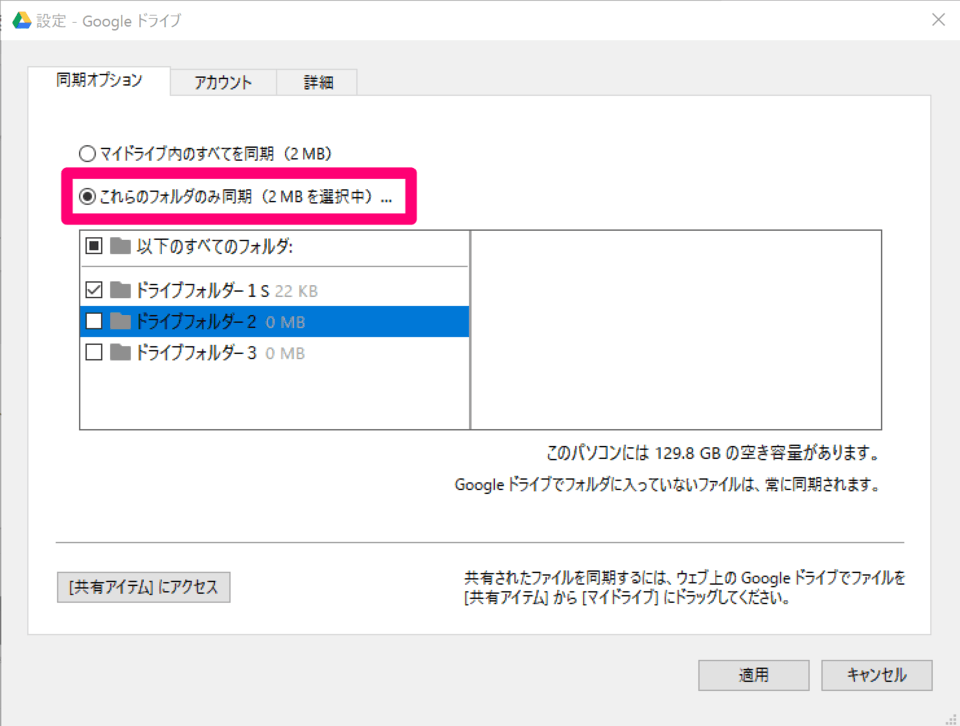
Task: Select the ドライブフォルダー 1 row label
Action: coord(202,290)
